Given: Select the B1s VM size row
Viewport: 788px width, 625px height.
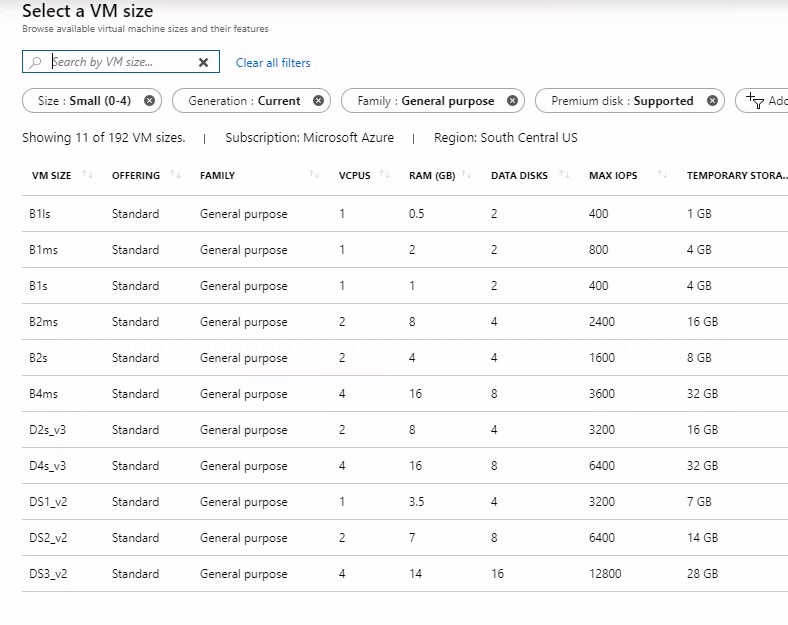Looking at the screenshot, I should pyautogui.click(x=405, y=286).
